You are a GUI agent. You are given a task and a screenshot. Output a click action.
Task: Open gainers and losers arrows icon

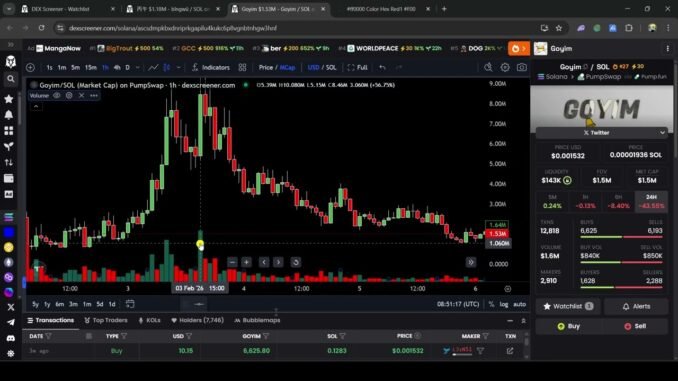(9, 163)
